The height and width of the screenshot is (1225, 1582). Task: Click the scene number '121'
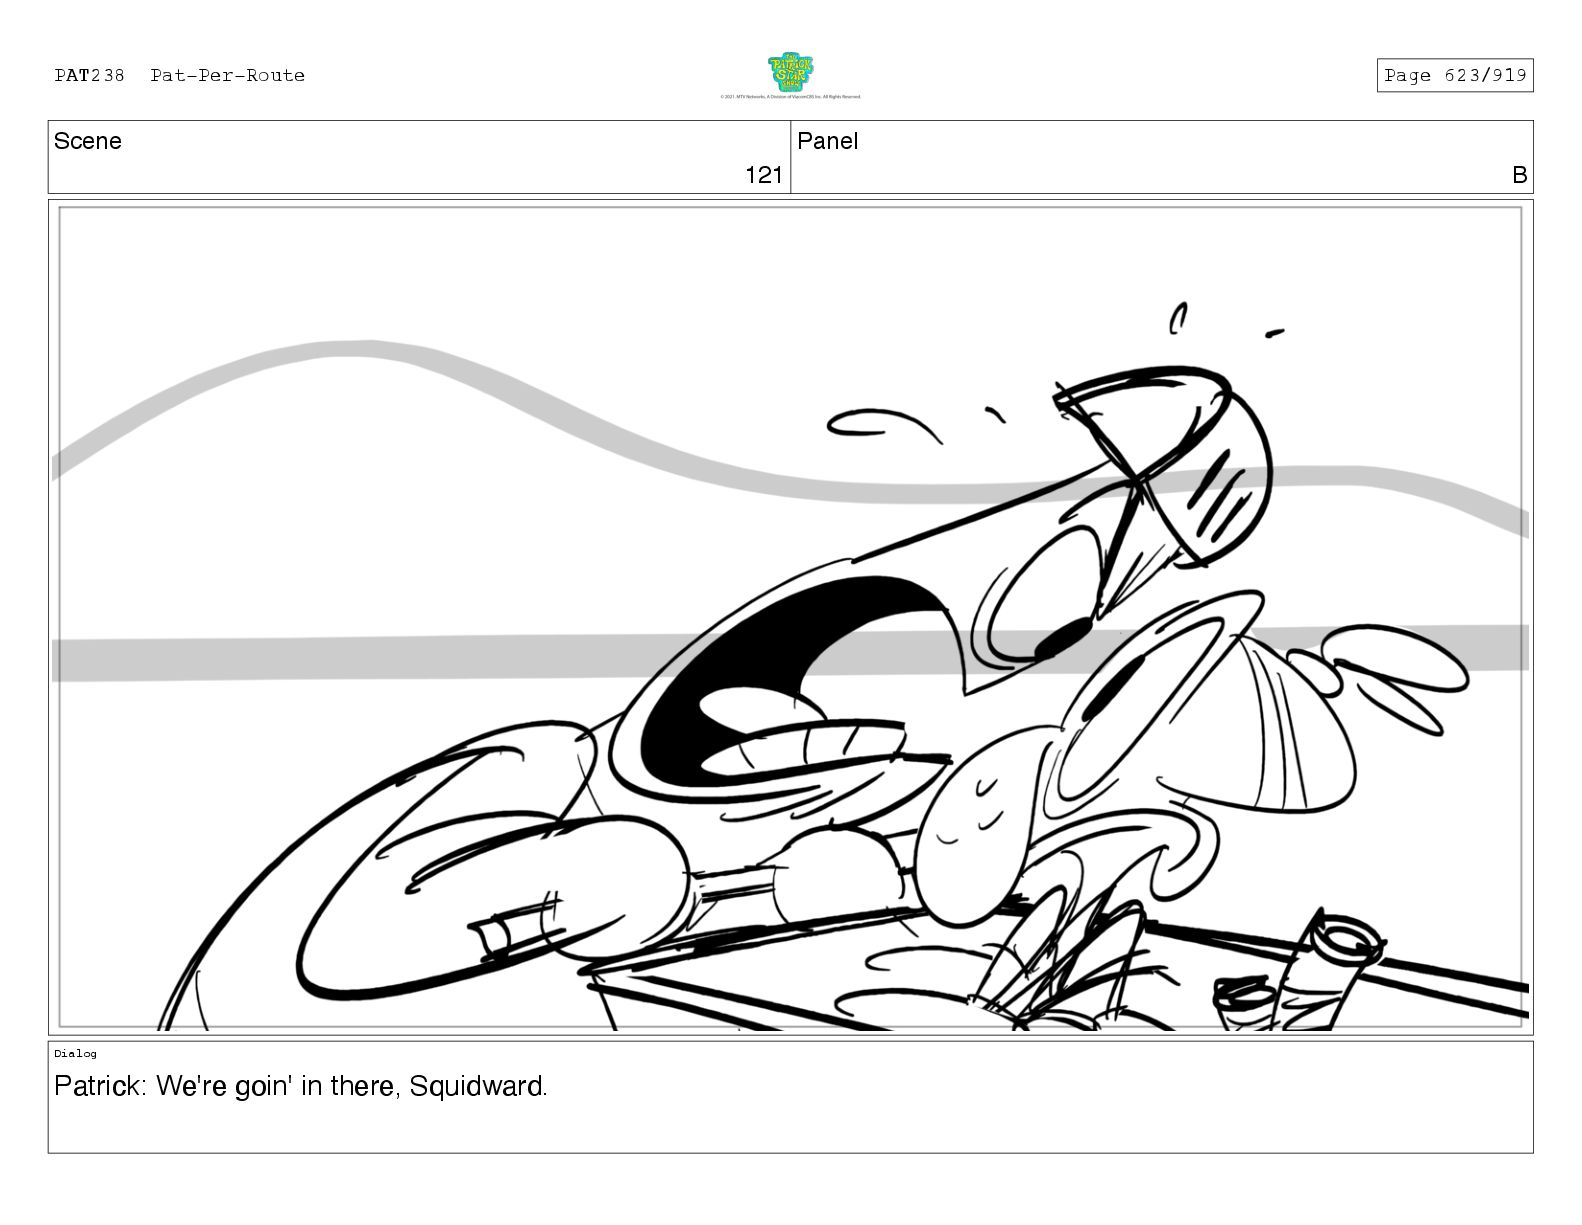pos(764,175)
